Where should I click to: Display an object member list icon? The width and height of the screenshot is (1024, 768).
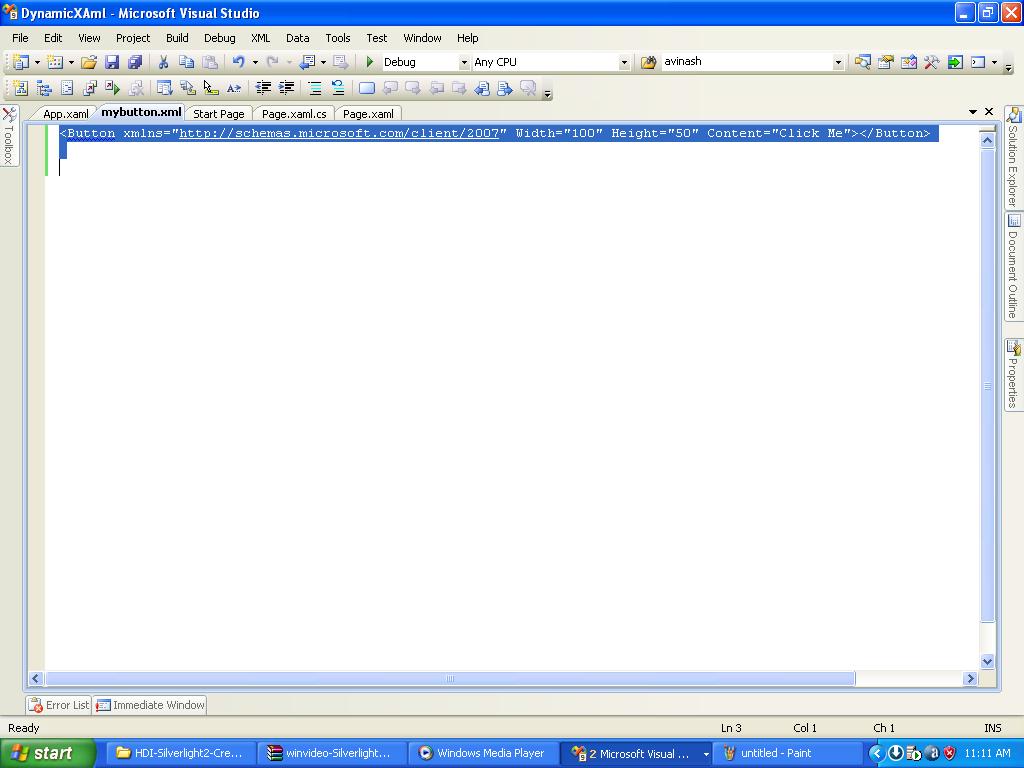(165, 88)
